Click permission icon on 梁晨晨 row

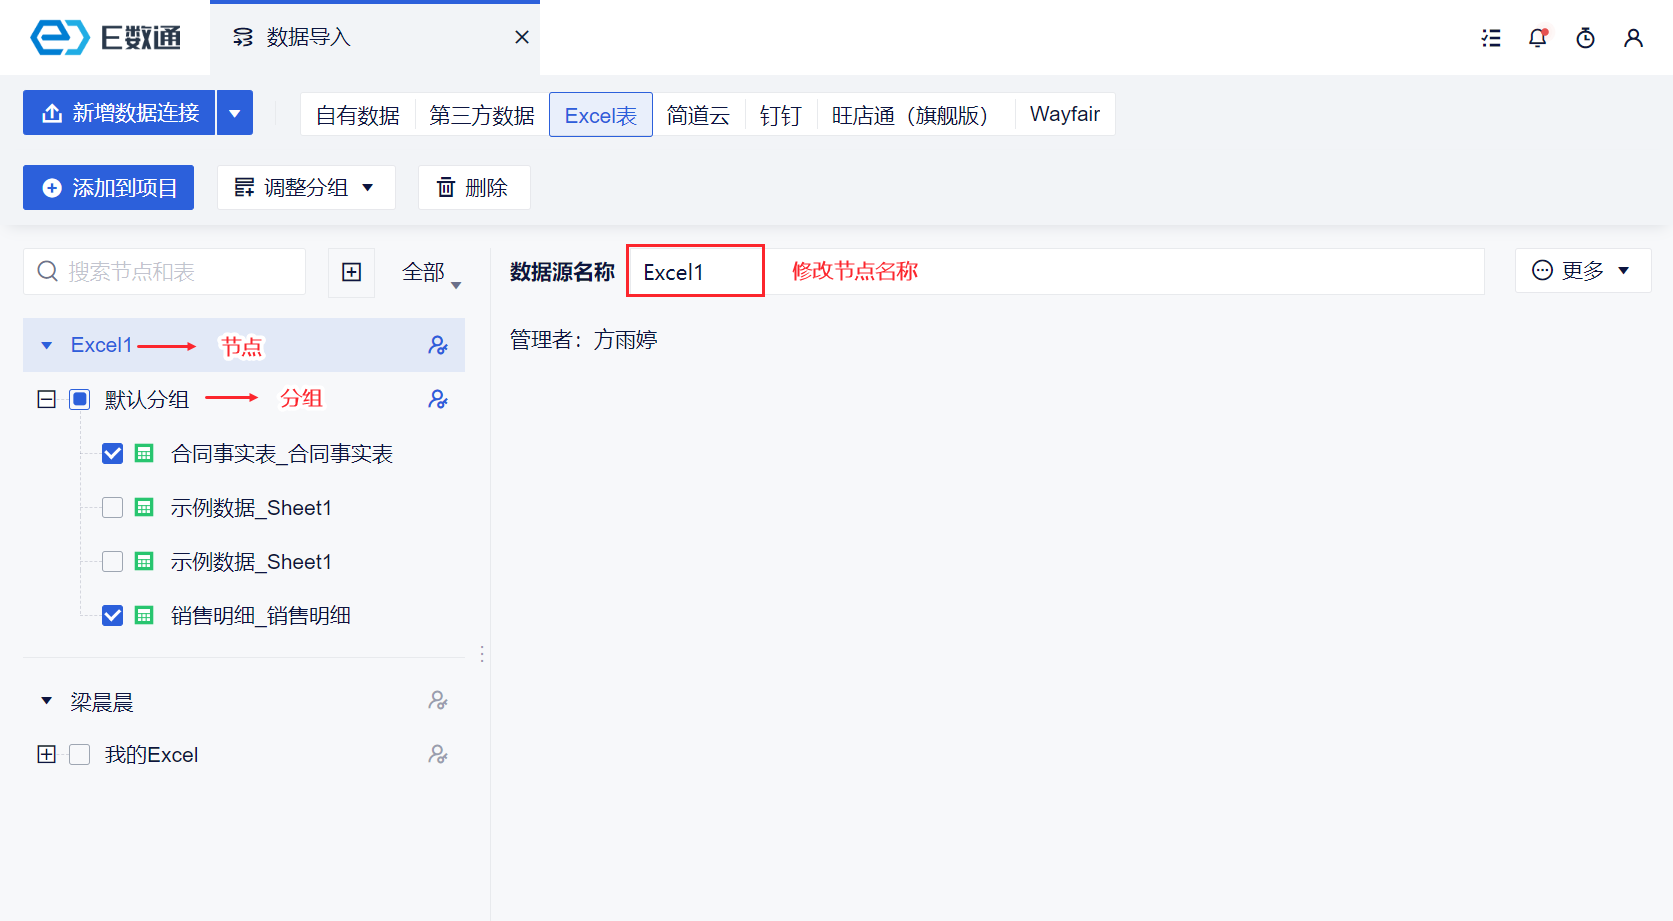tap(438, 700)
